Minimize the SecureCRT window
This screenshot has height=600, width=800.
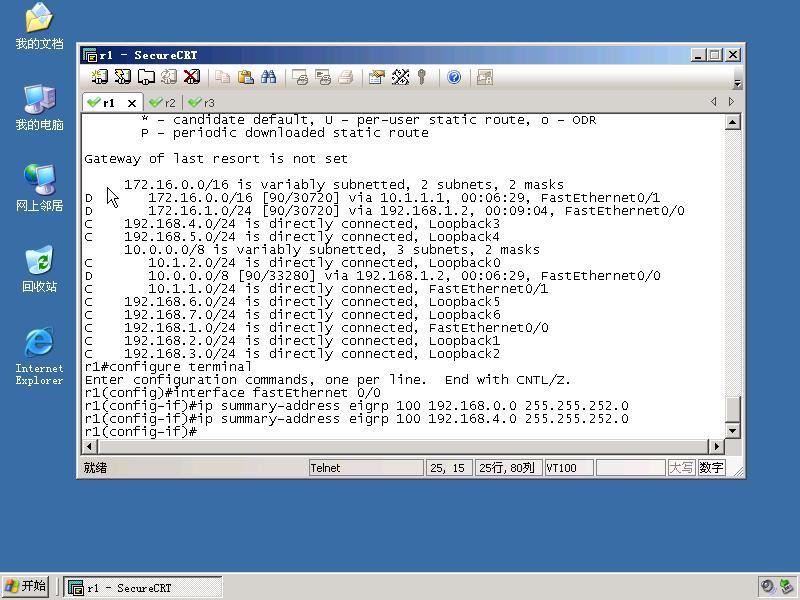(697, 55)
